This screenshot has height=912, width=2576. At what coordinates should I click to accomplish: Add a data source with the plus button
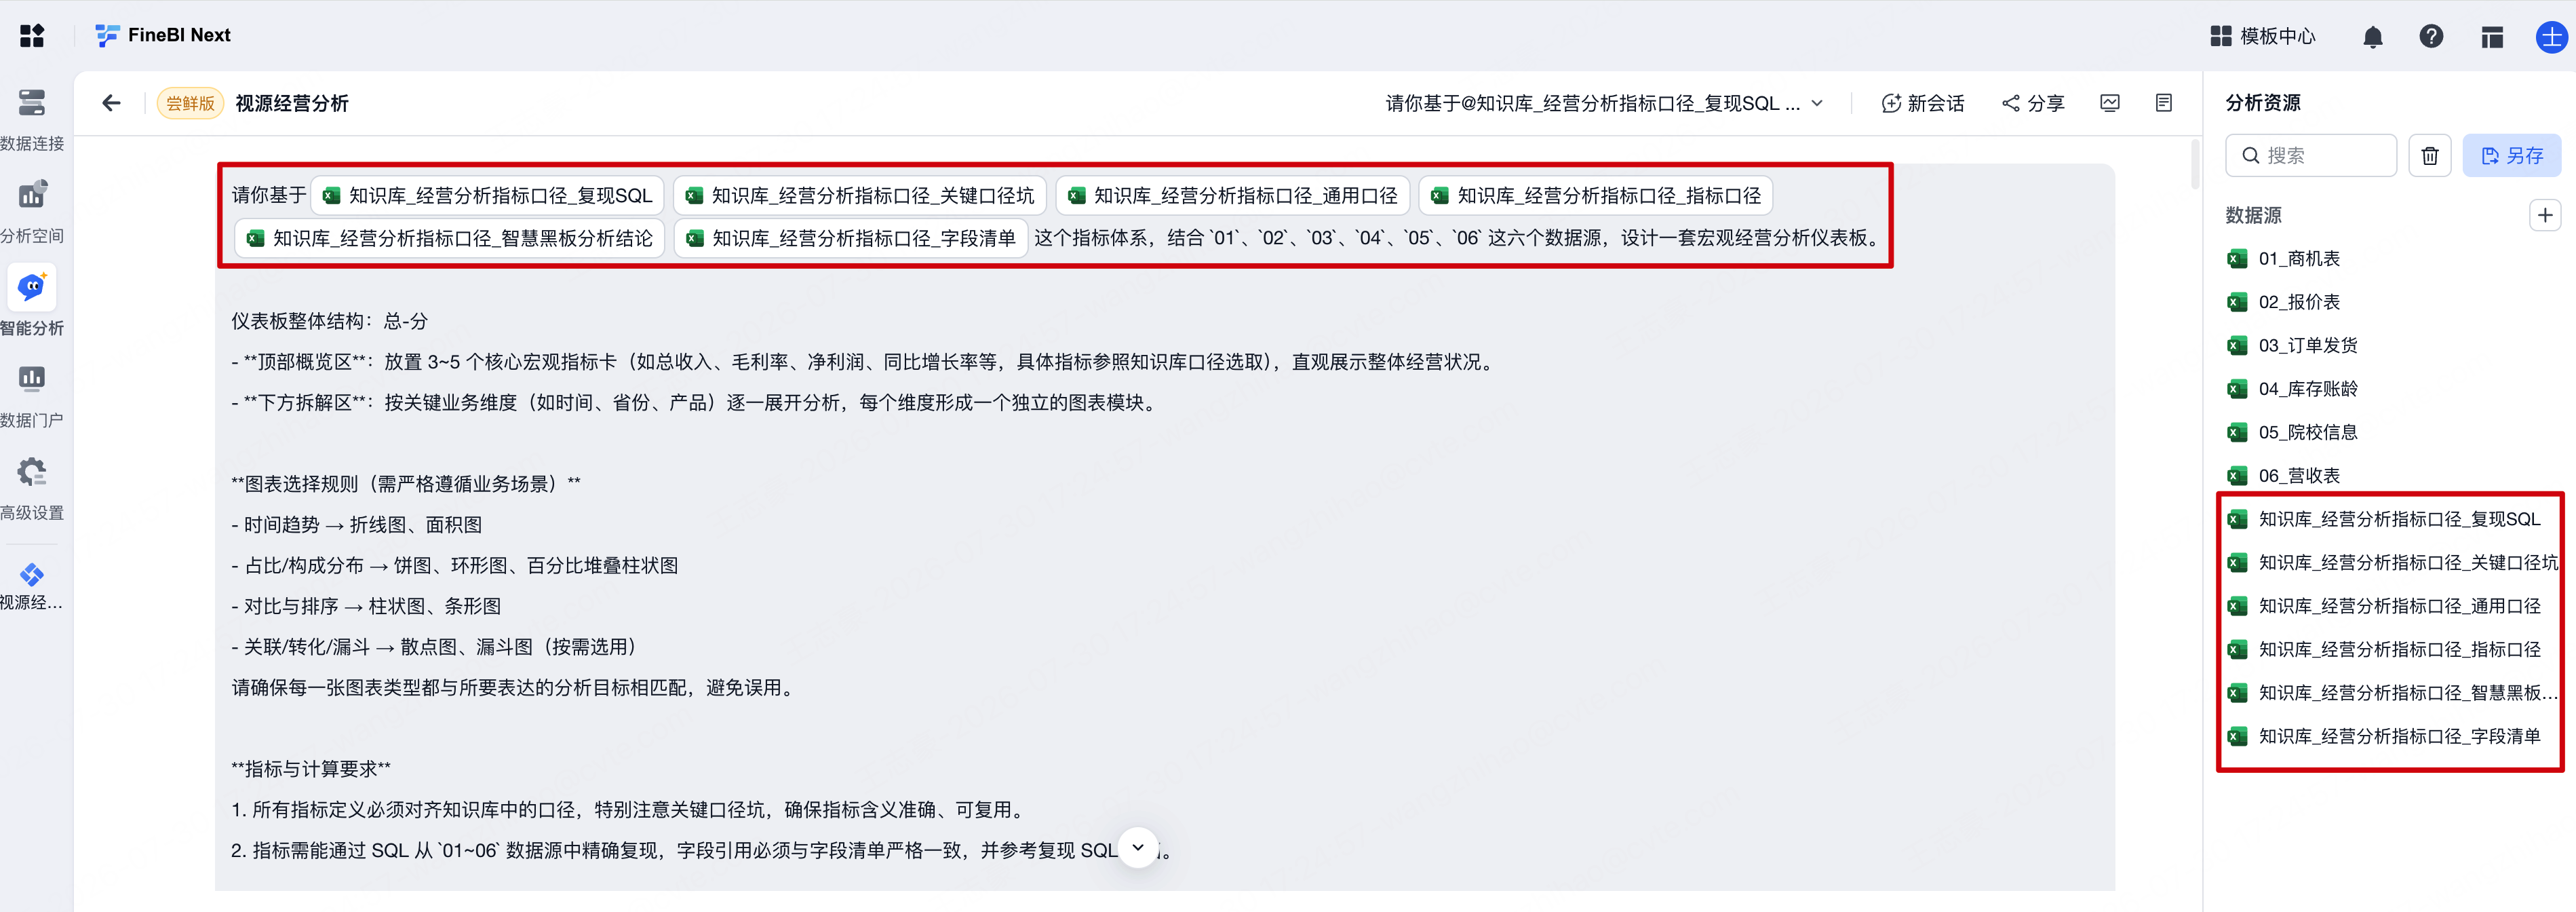pyautogui.click(x=2544, y=215)
